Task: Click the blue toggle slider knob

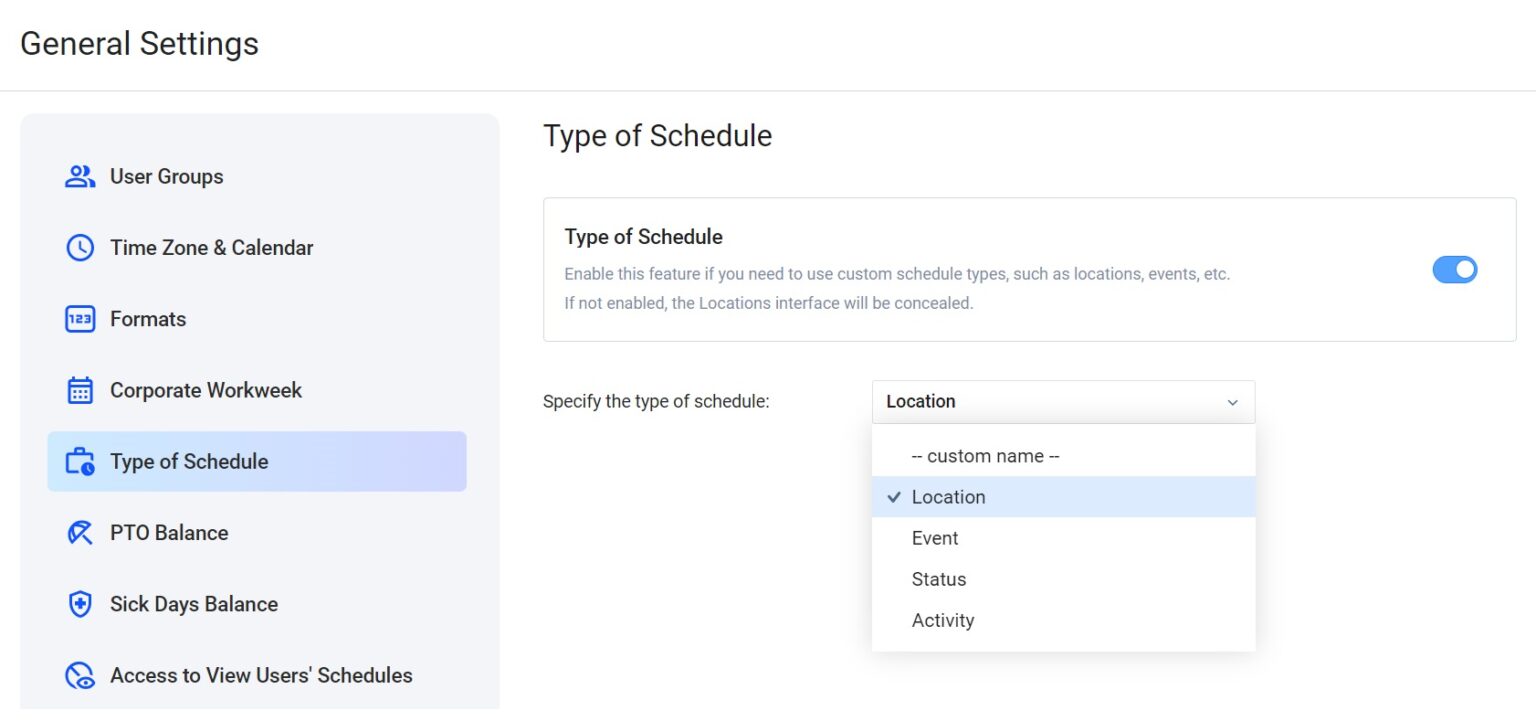Action: [1463, 269]
